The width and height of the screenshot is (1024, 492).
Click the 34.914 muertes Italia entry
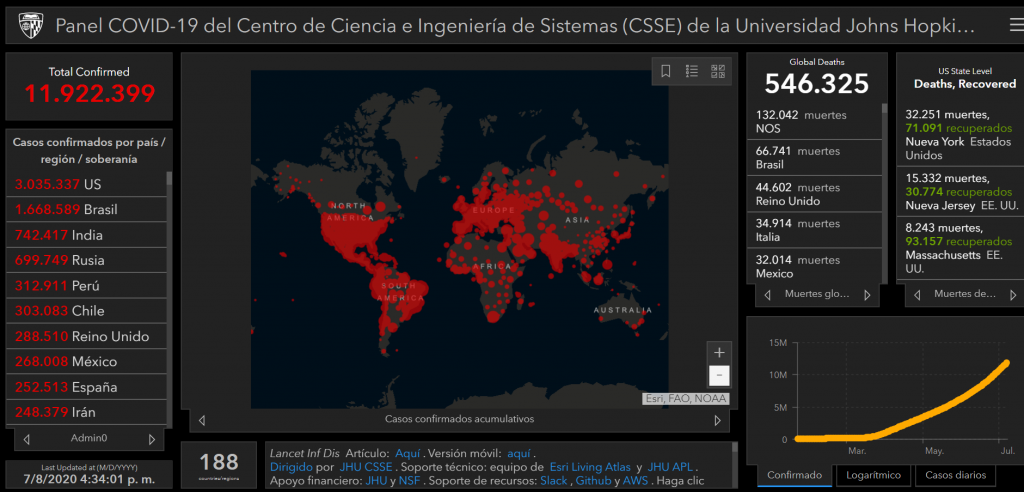pyautogui.click(x=814, y=229)
